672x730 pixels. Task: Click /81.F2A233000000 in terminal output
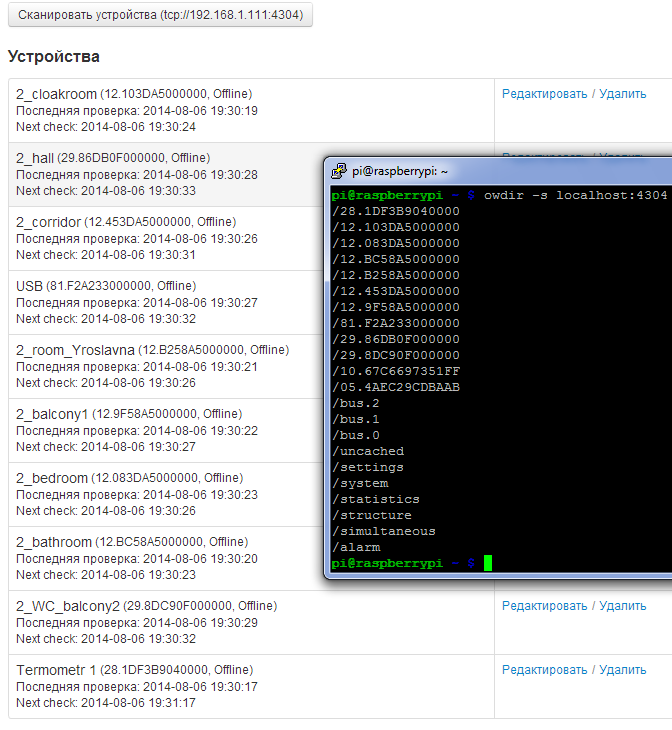[396, 323]
